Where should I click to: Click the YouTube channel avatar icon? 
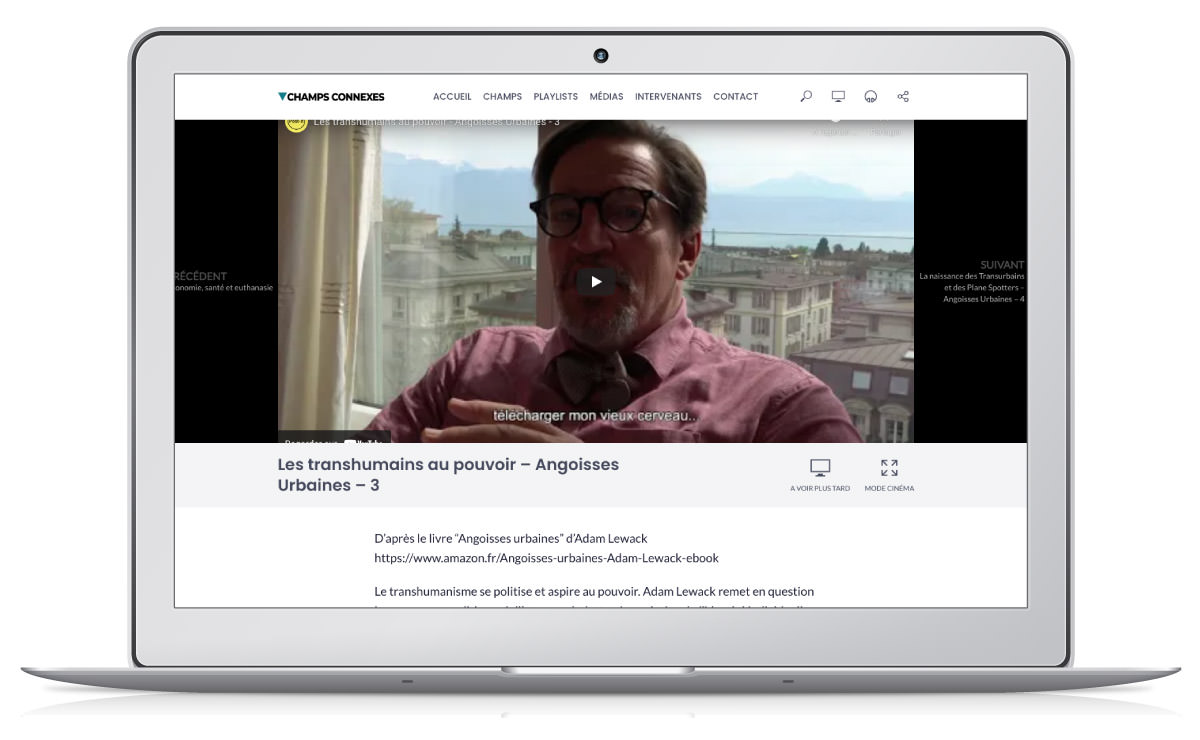coord(296,125)
